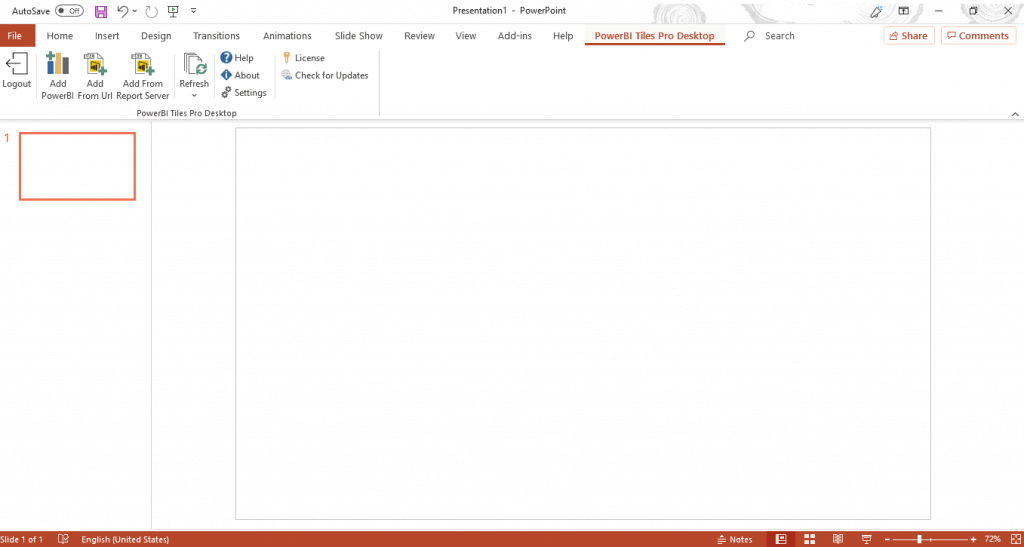The width and height of the screenshot is (1024, 547).
Task: Toggle the Notes pane button
Action: (735, 539)
